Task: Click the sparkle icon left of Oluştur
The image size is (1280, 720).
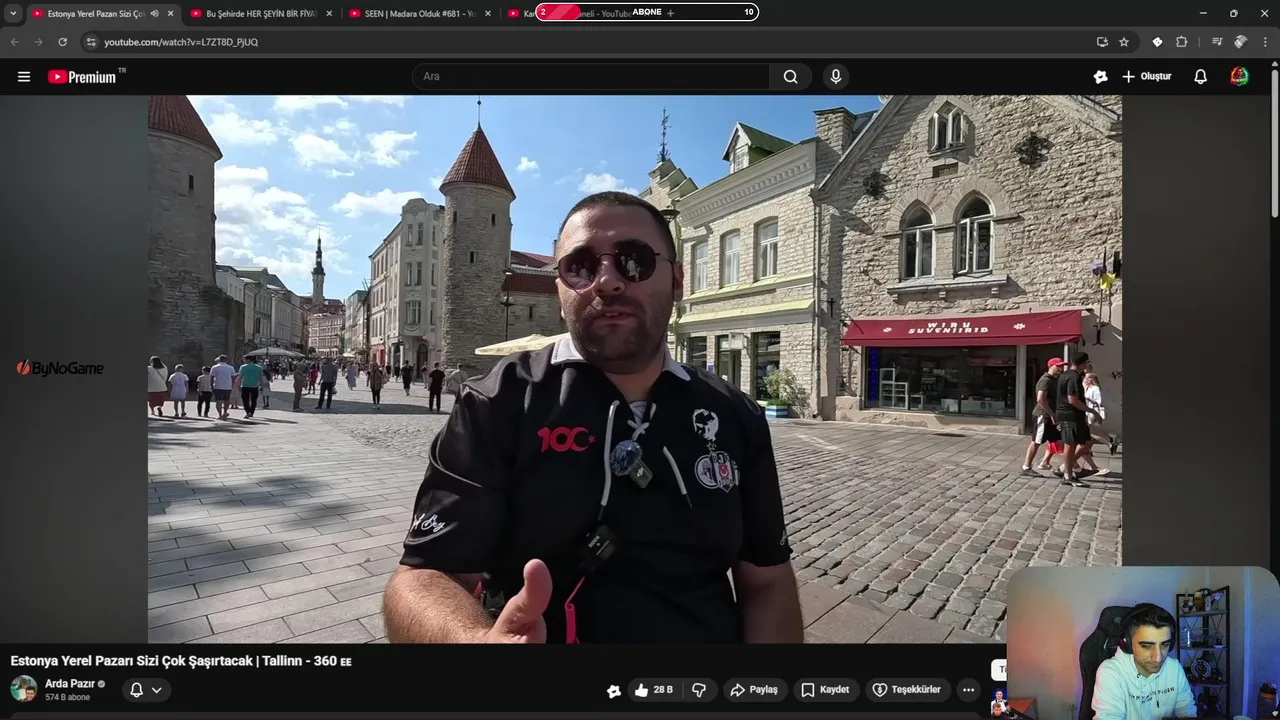Action: 1100,77
